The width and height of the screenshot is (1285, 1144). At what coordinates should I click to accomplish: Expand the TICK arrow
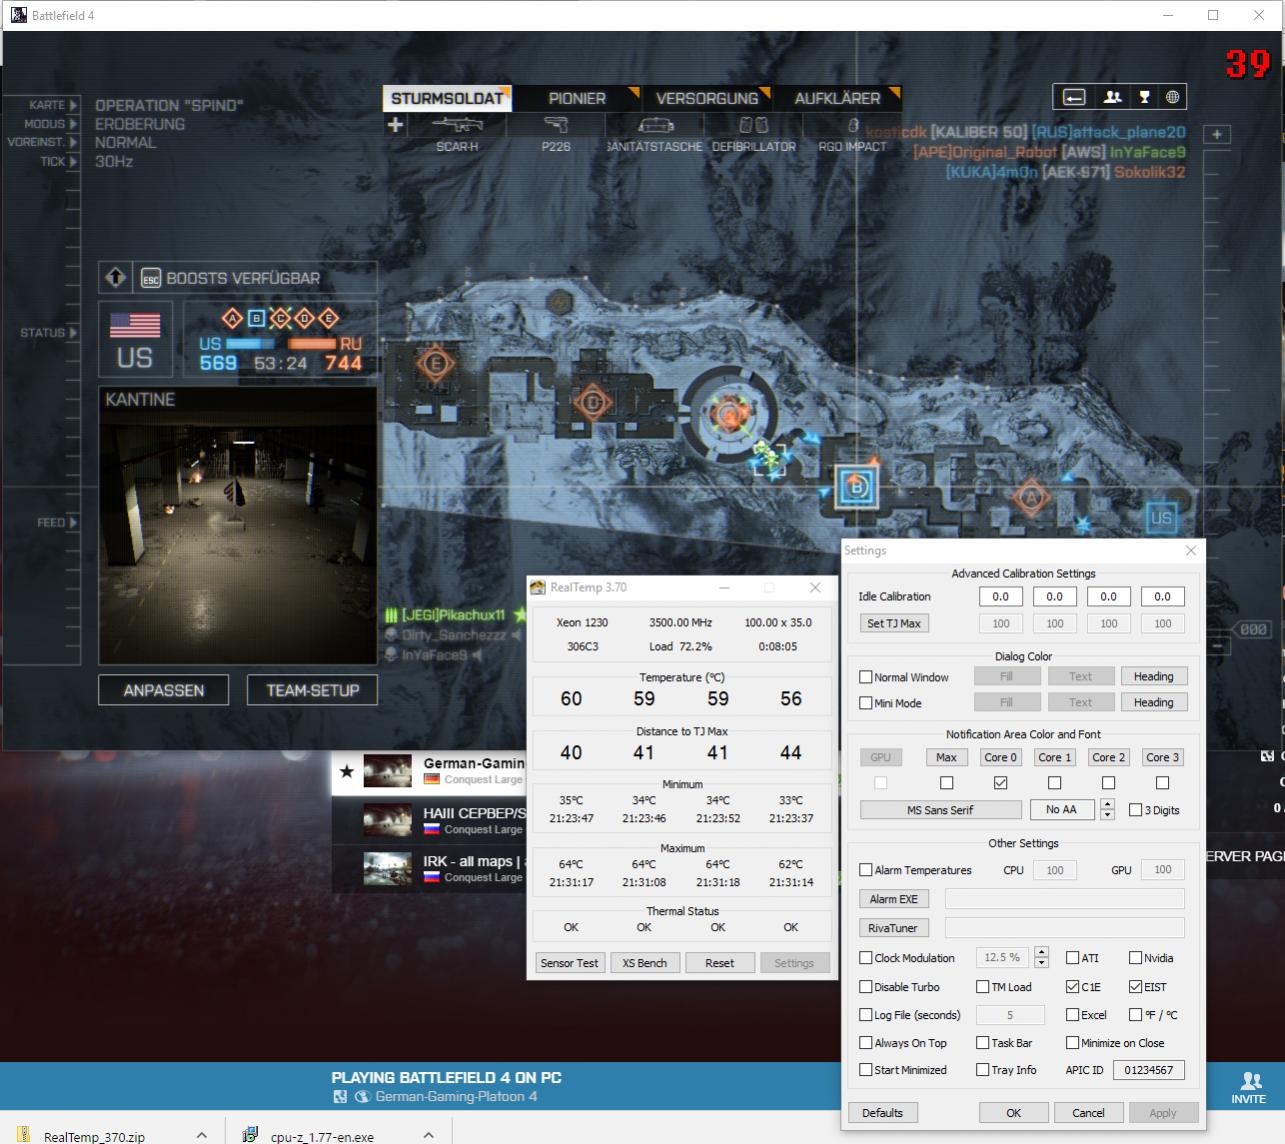tap(73, 161)
